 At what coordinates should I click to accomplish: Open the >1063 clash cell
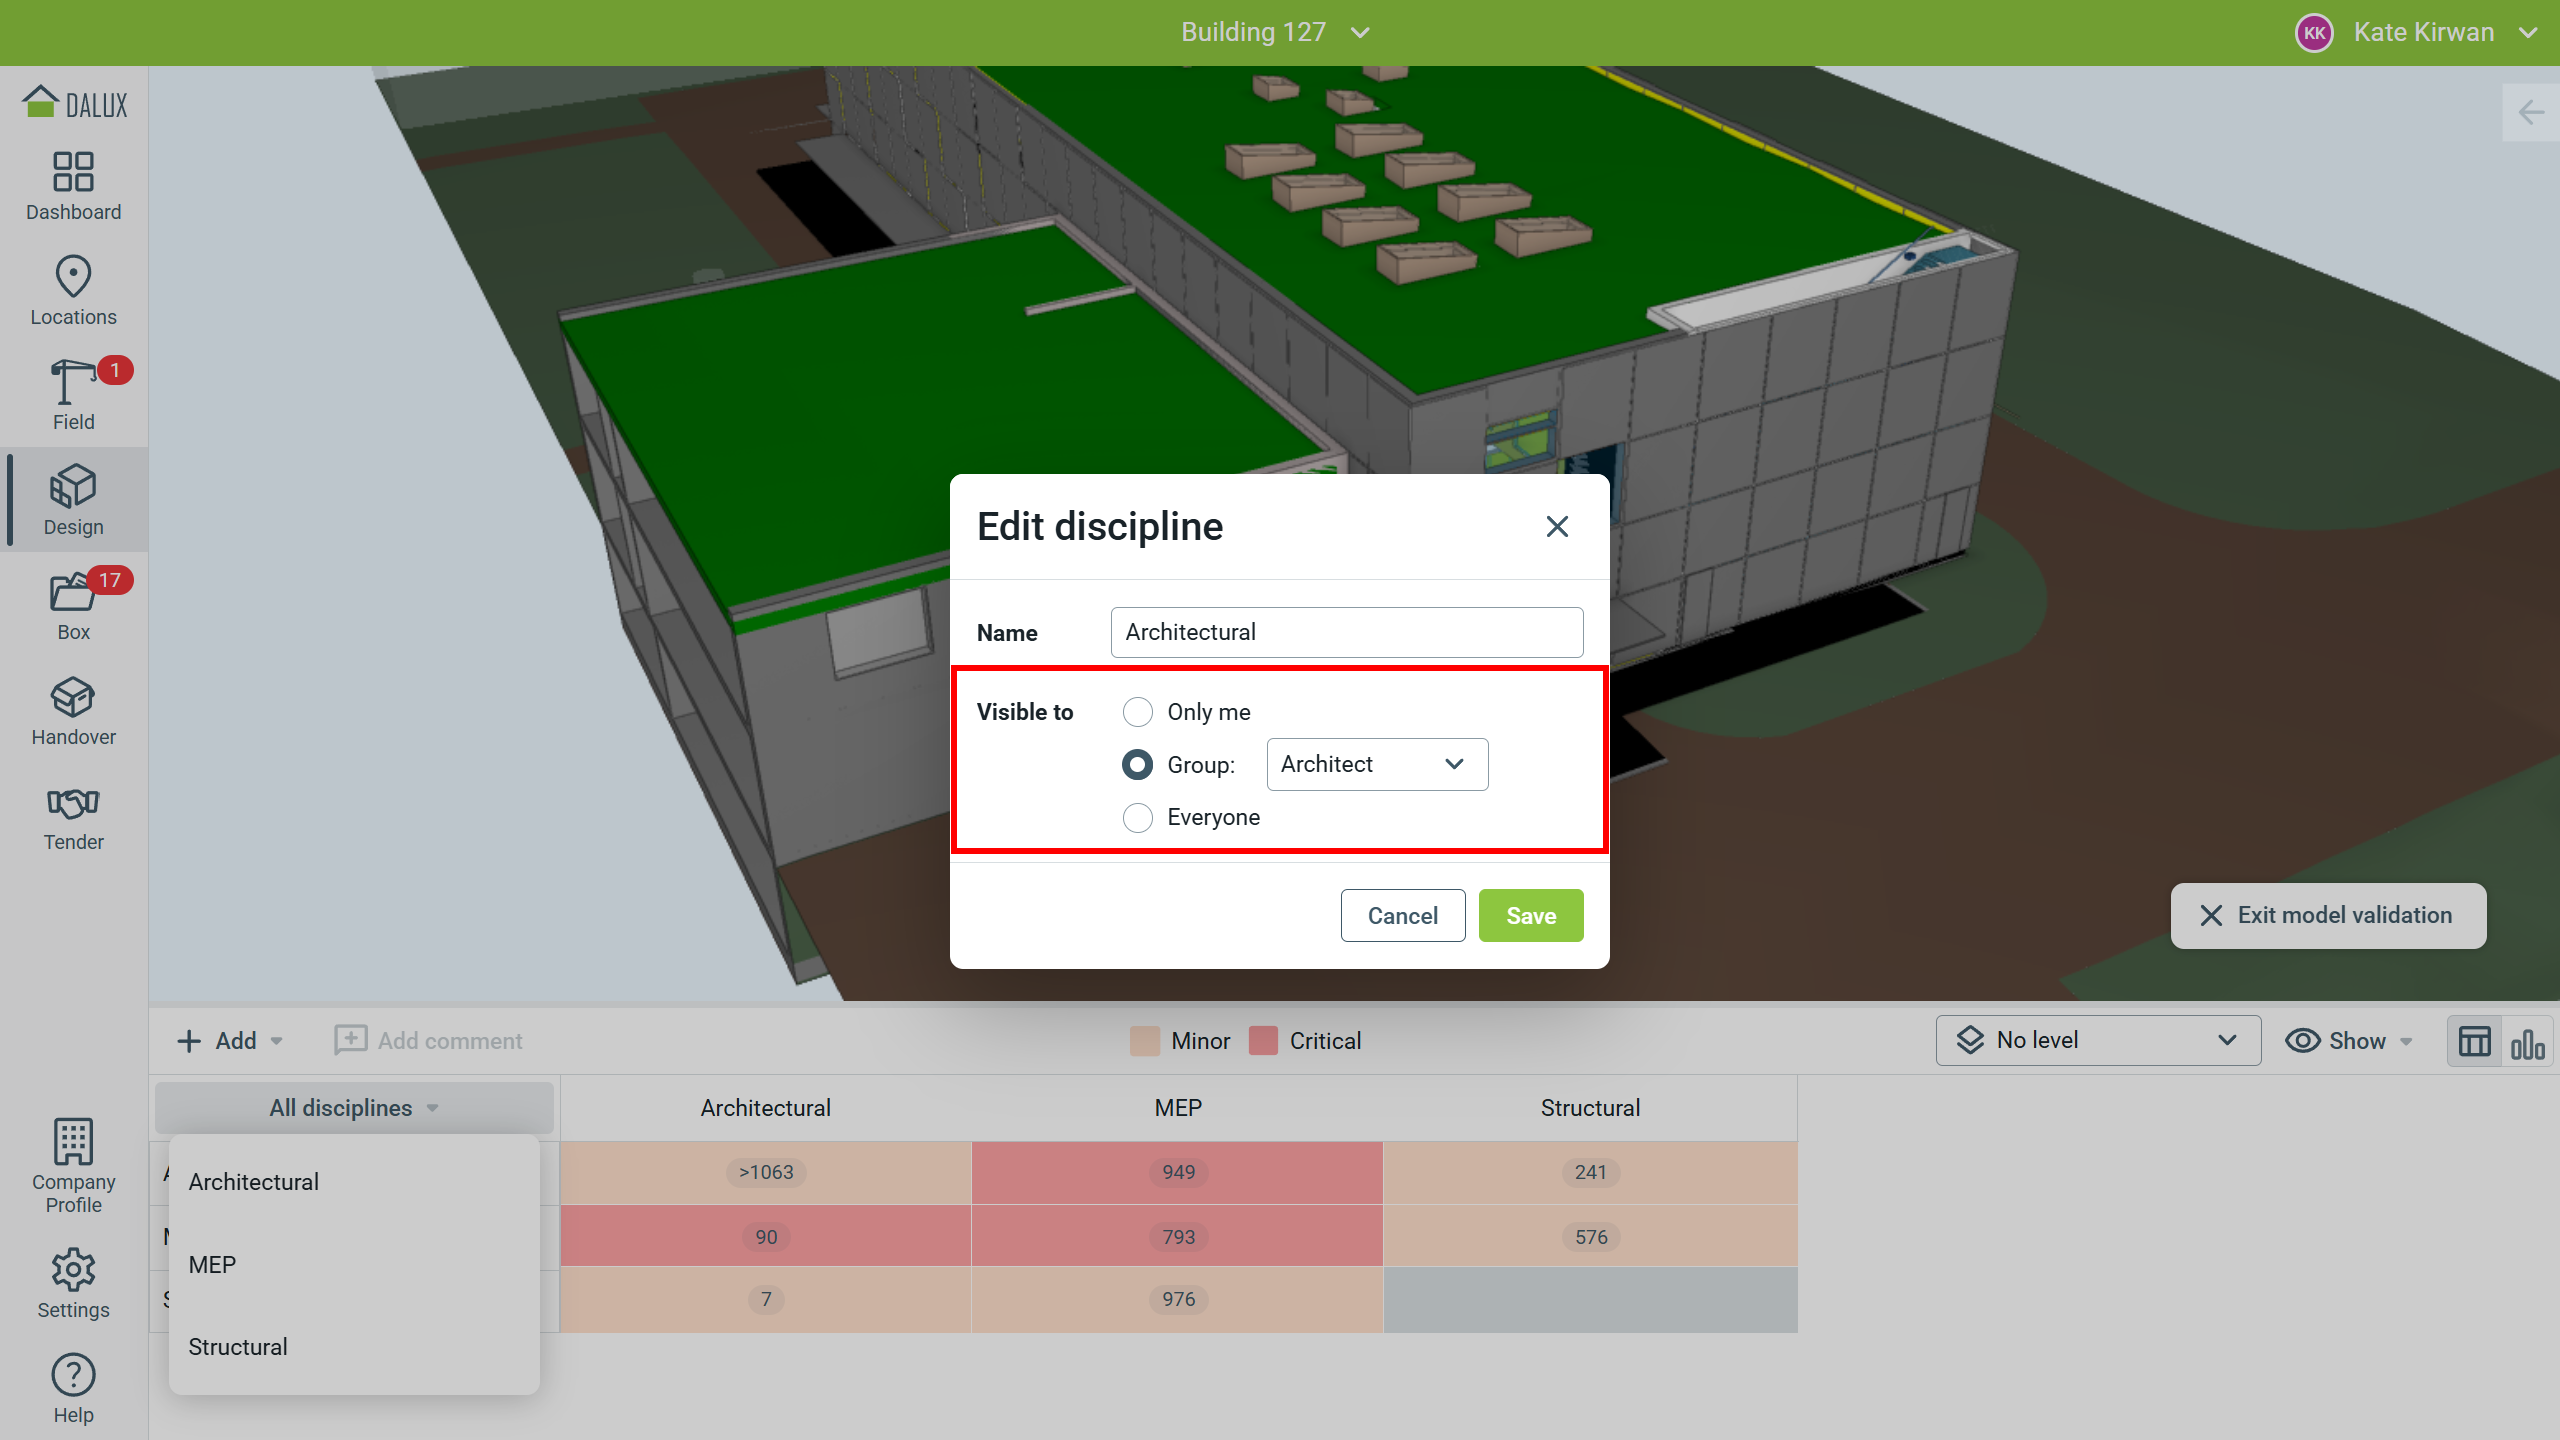(766, 1173)
